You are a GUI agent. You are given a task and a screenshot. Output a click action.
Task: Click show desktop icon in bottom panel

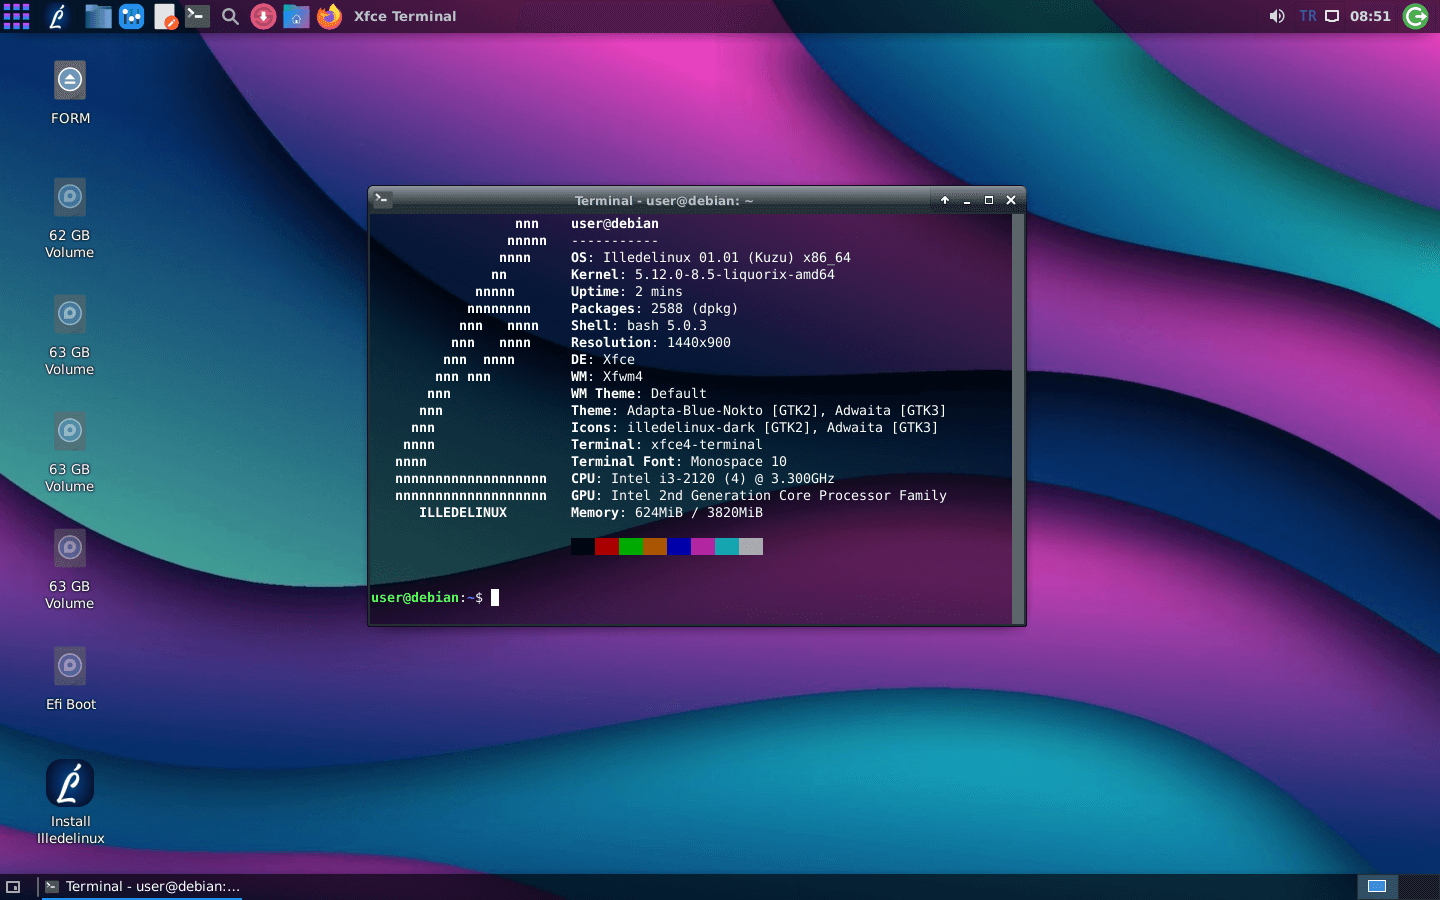(13, 886)
